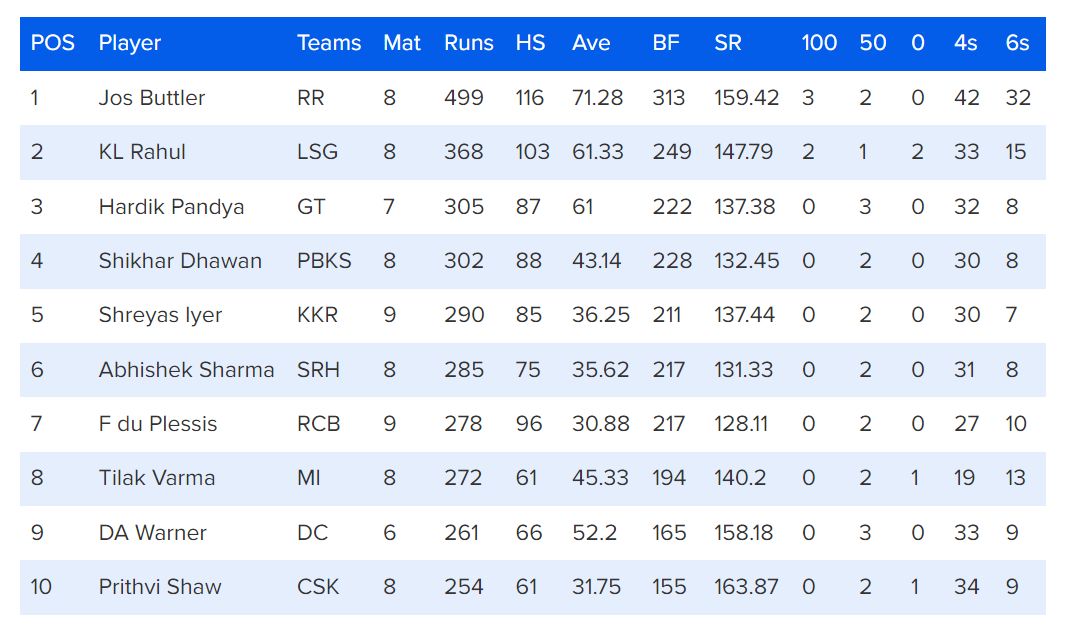Open Jos Buttler's player name

tap(152, 98)
